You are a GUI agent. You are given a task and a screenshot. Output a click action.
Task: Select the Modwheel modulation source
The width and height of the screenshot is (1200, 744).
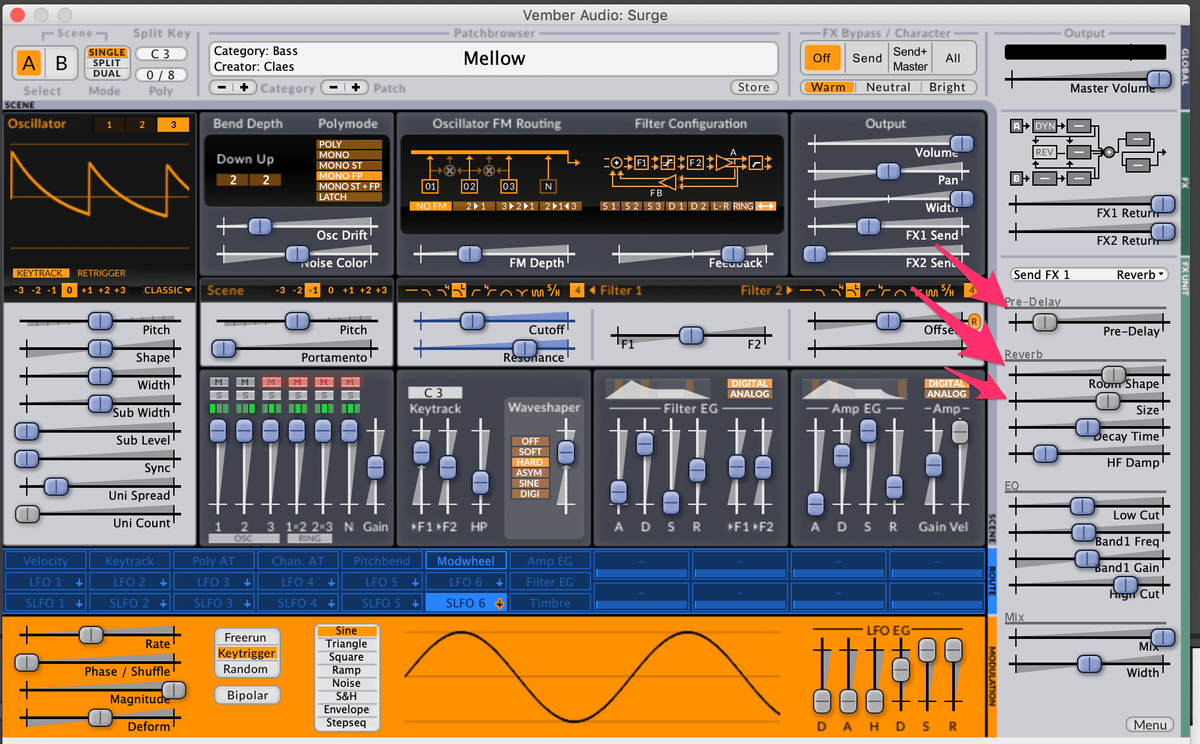(466, 561)
